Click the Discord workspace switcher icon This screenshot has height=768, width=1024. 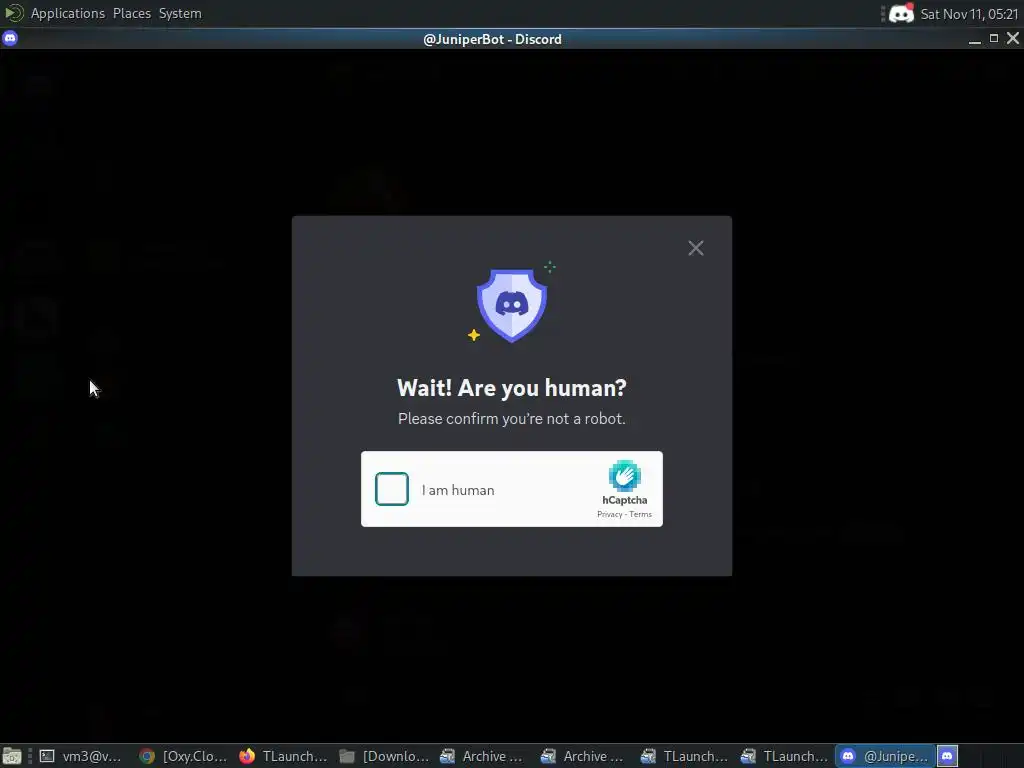coord(948,756)
